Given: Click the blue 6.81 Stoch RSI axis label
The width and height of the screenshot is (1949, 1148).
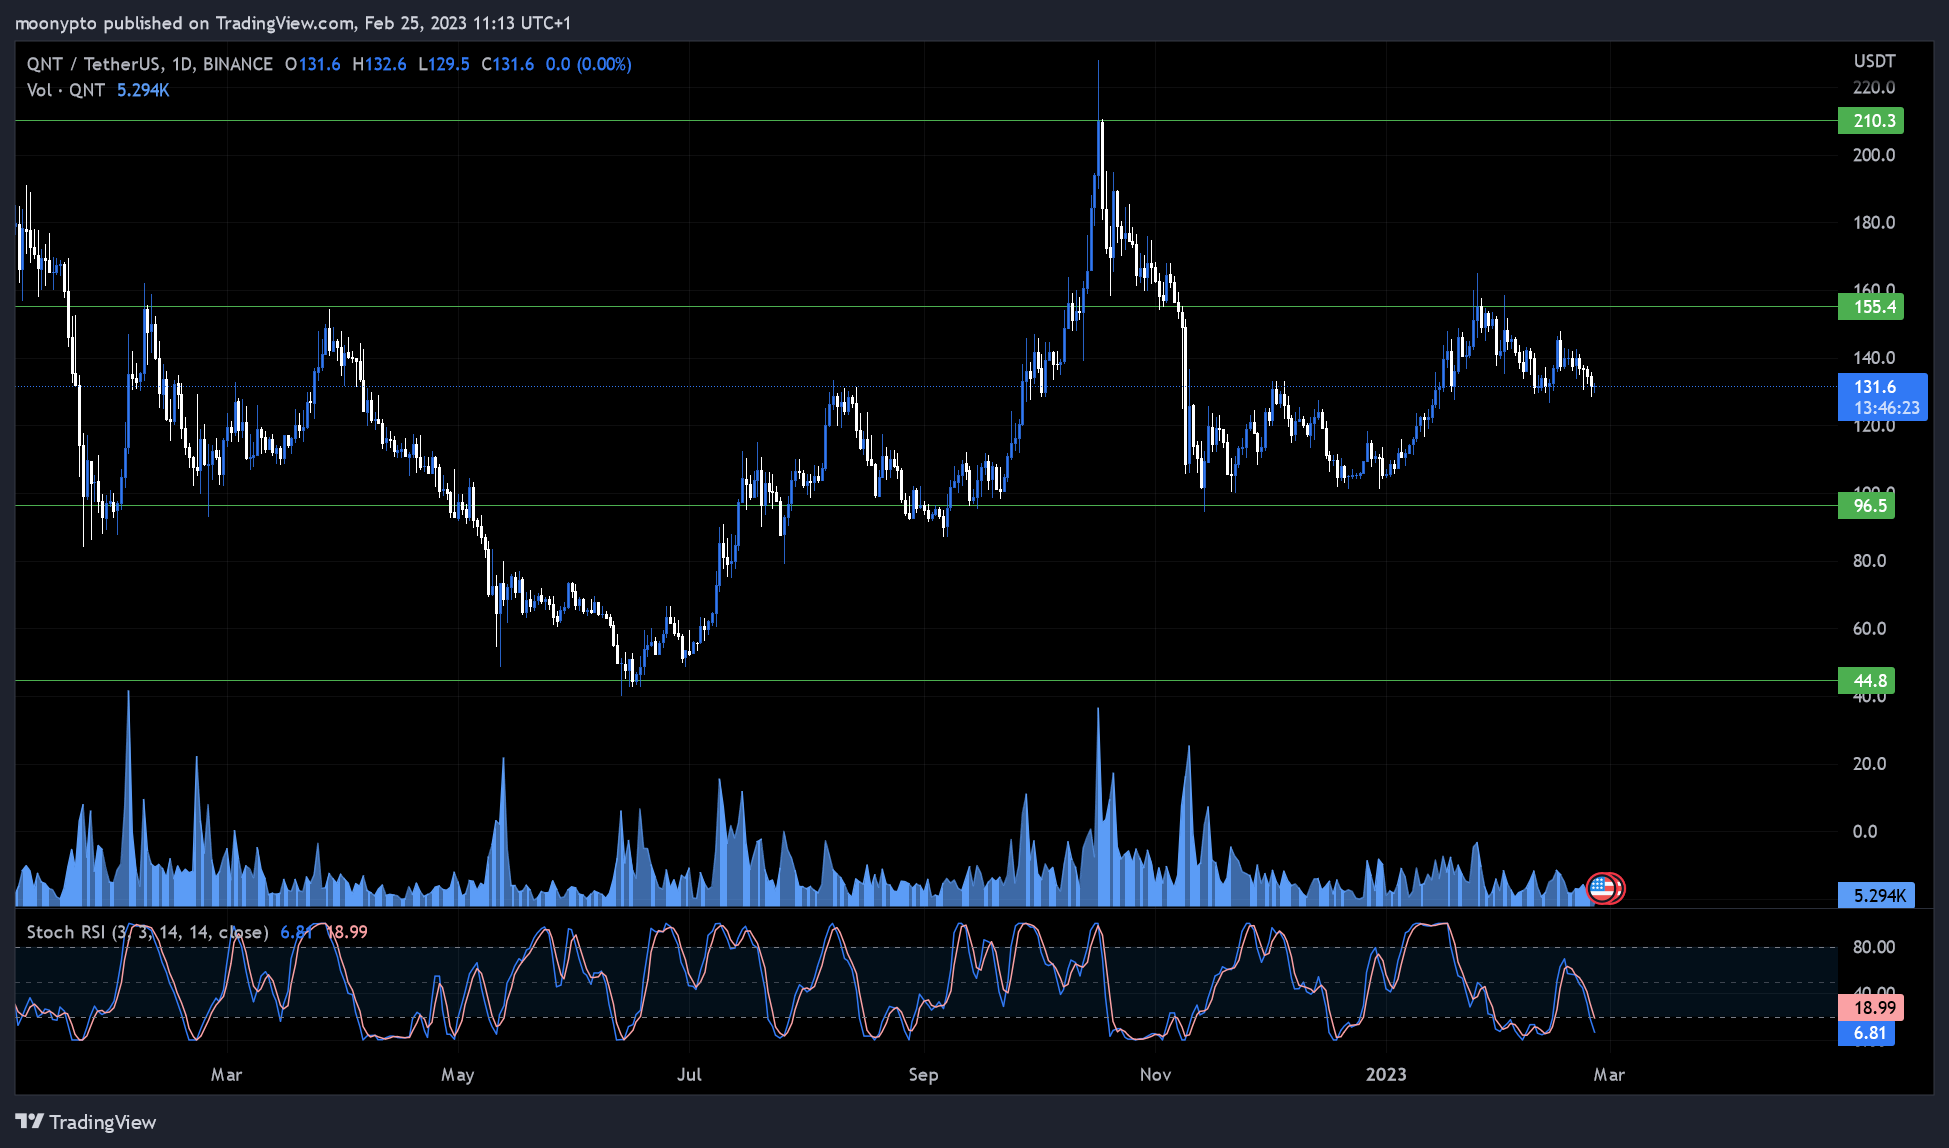Looking at the screenshot, I should [x=1867, y=1033].
